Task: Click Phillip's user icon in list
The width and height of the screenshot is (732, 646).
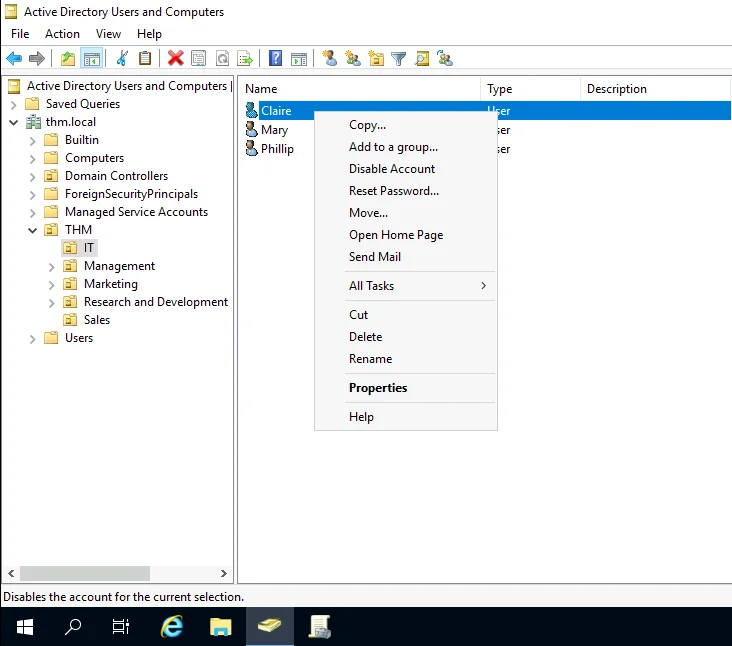Action: pos(251,148)
